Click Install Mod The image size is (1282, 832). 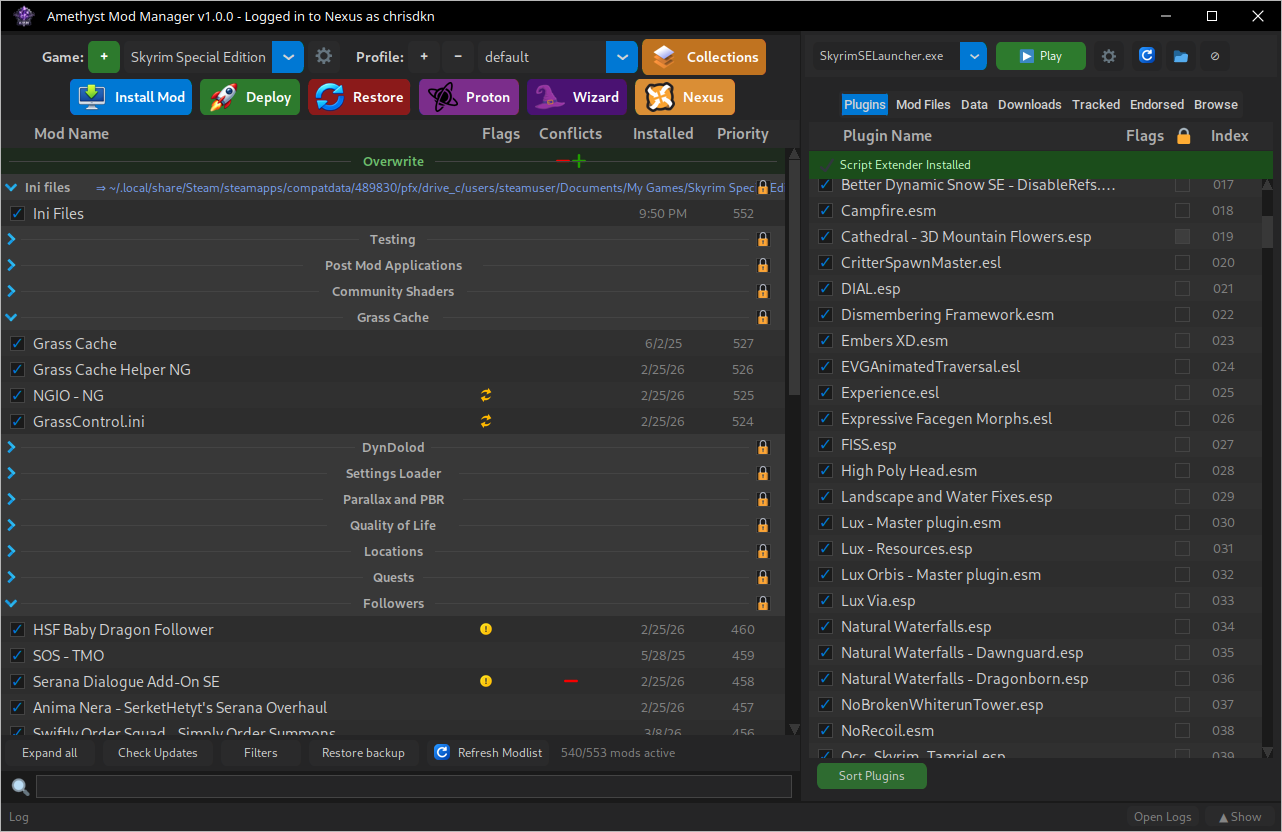click(x=131, y=97)
